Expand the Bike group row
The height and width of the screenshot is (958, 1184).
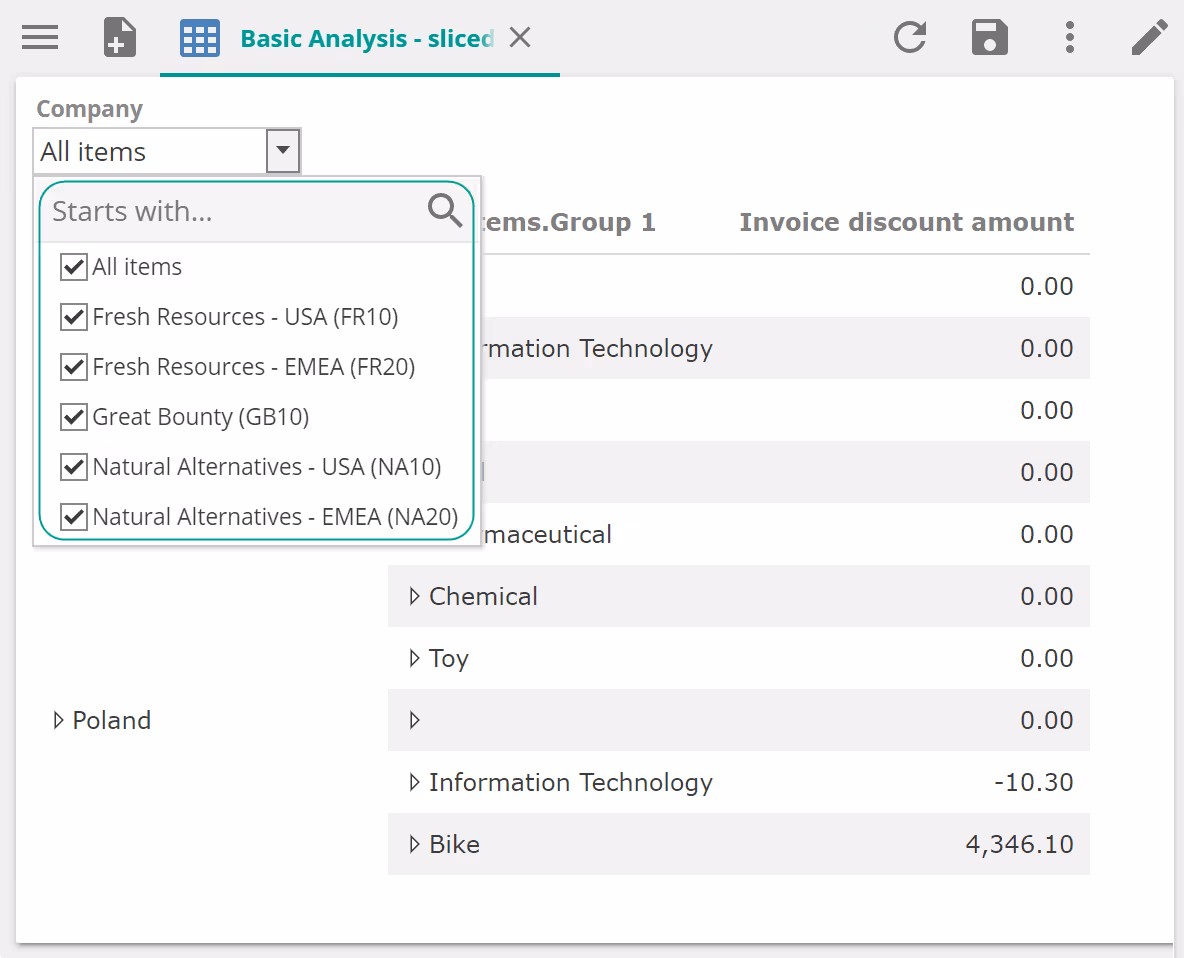tap(414, 845)
